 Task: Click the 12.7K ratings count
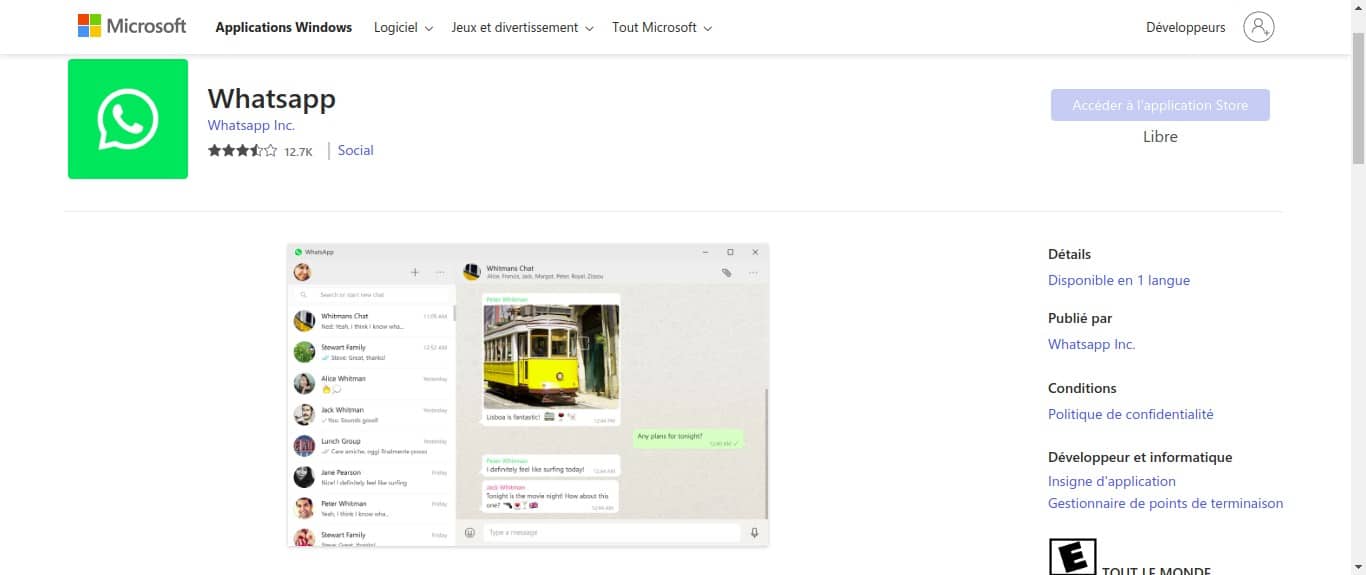point(298,152)
